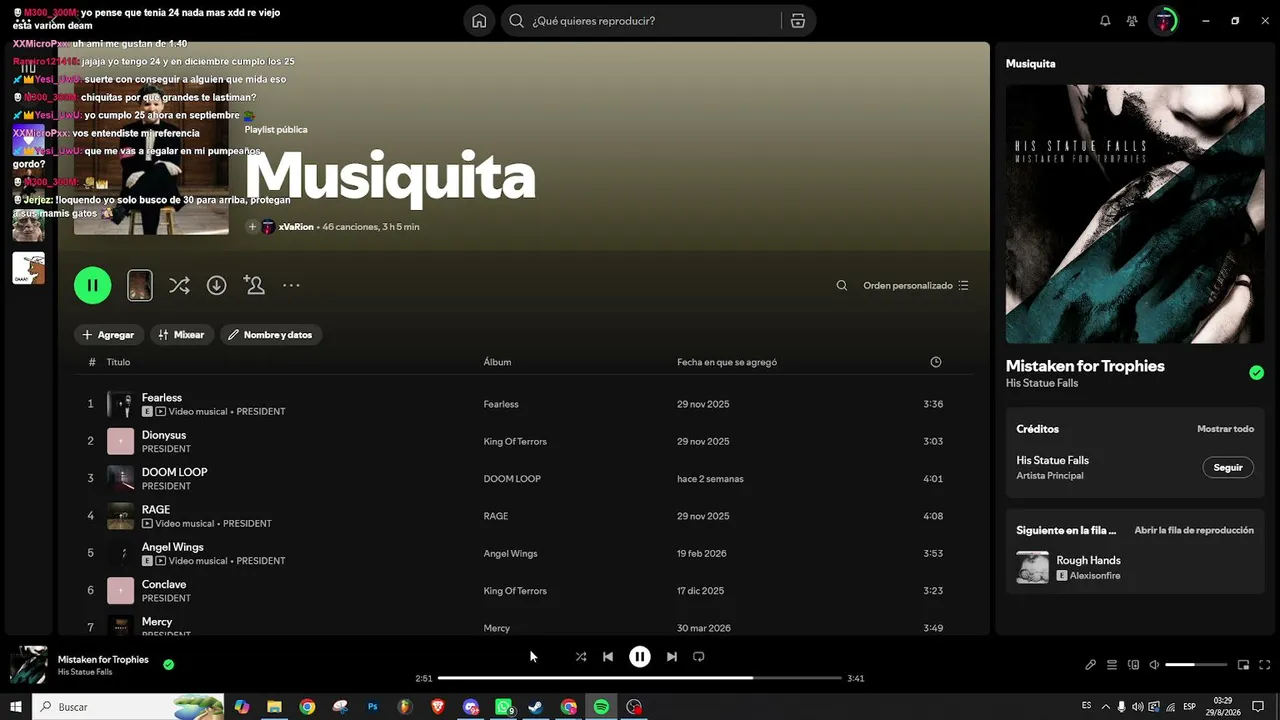Open the miniplayer
1280x720 pixels.
coord(1243,665)
